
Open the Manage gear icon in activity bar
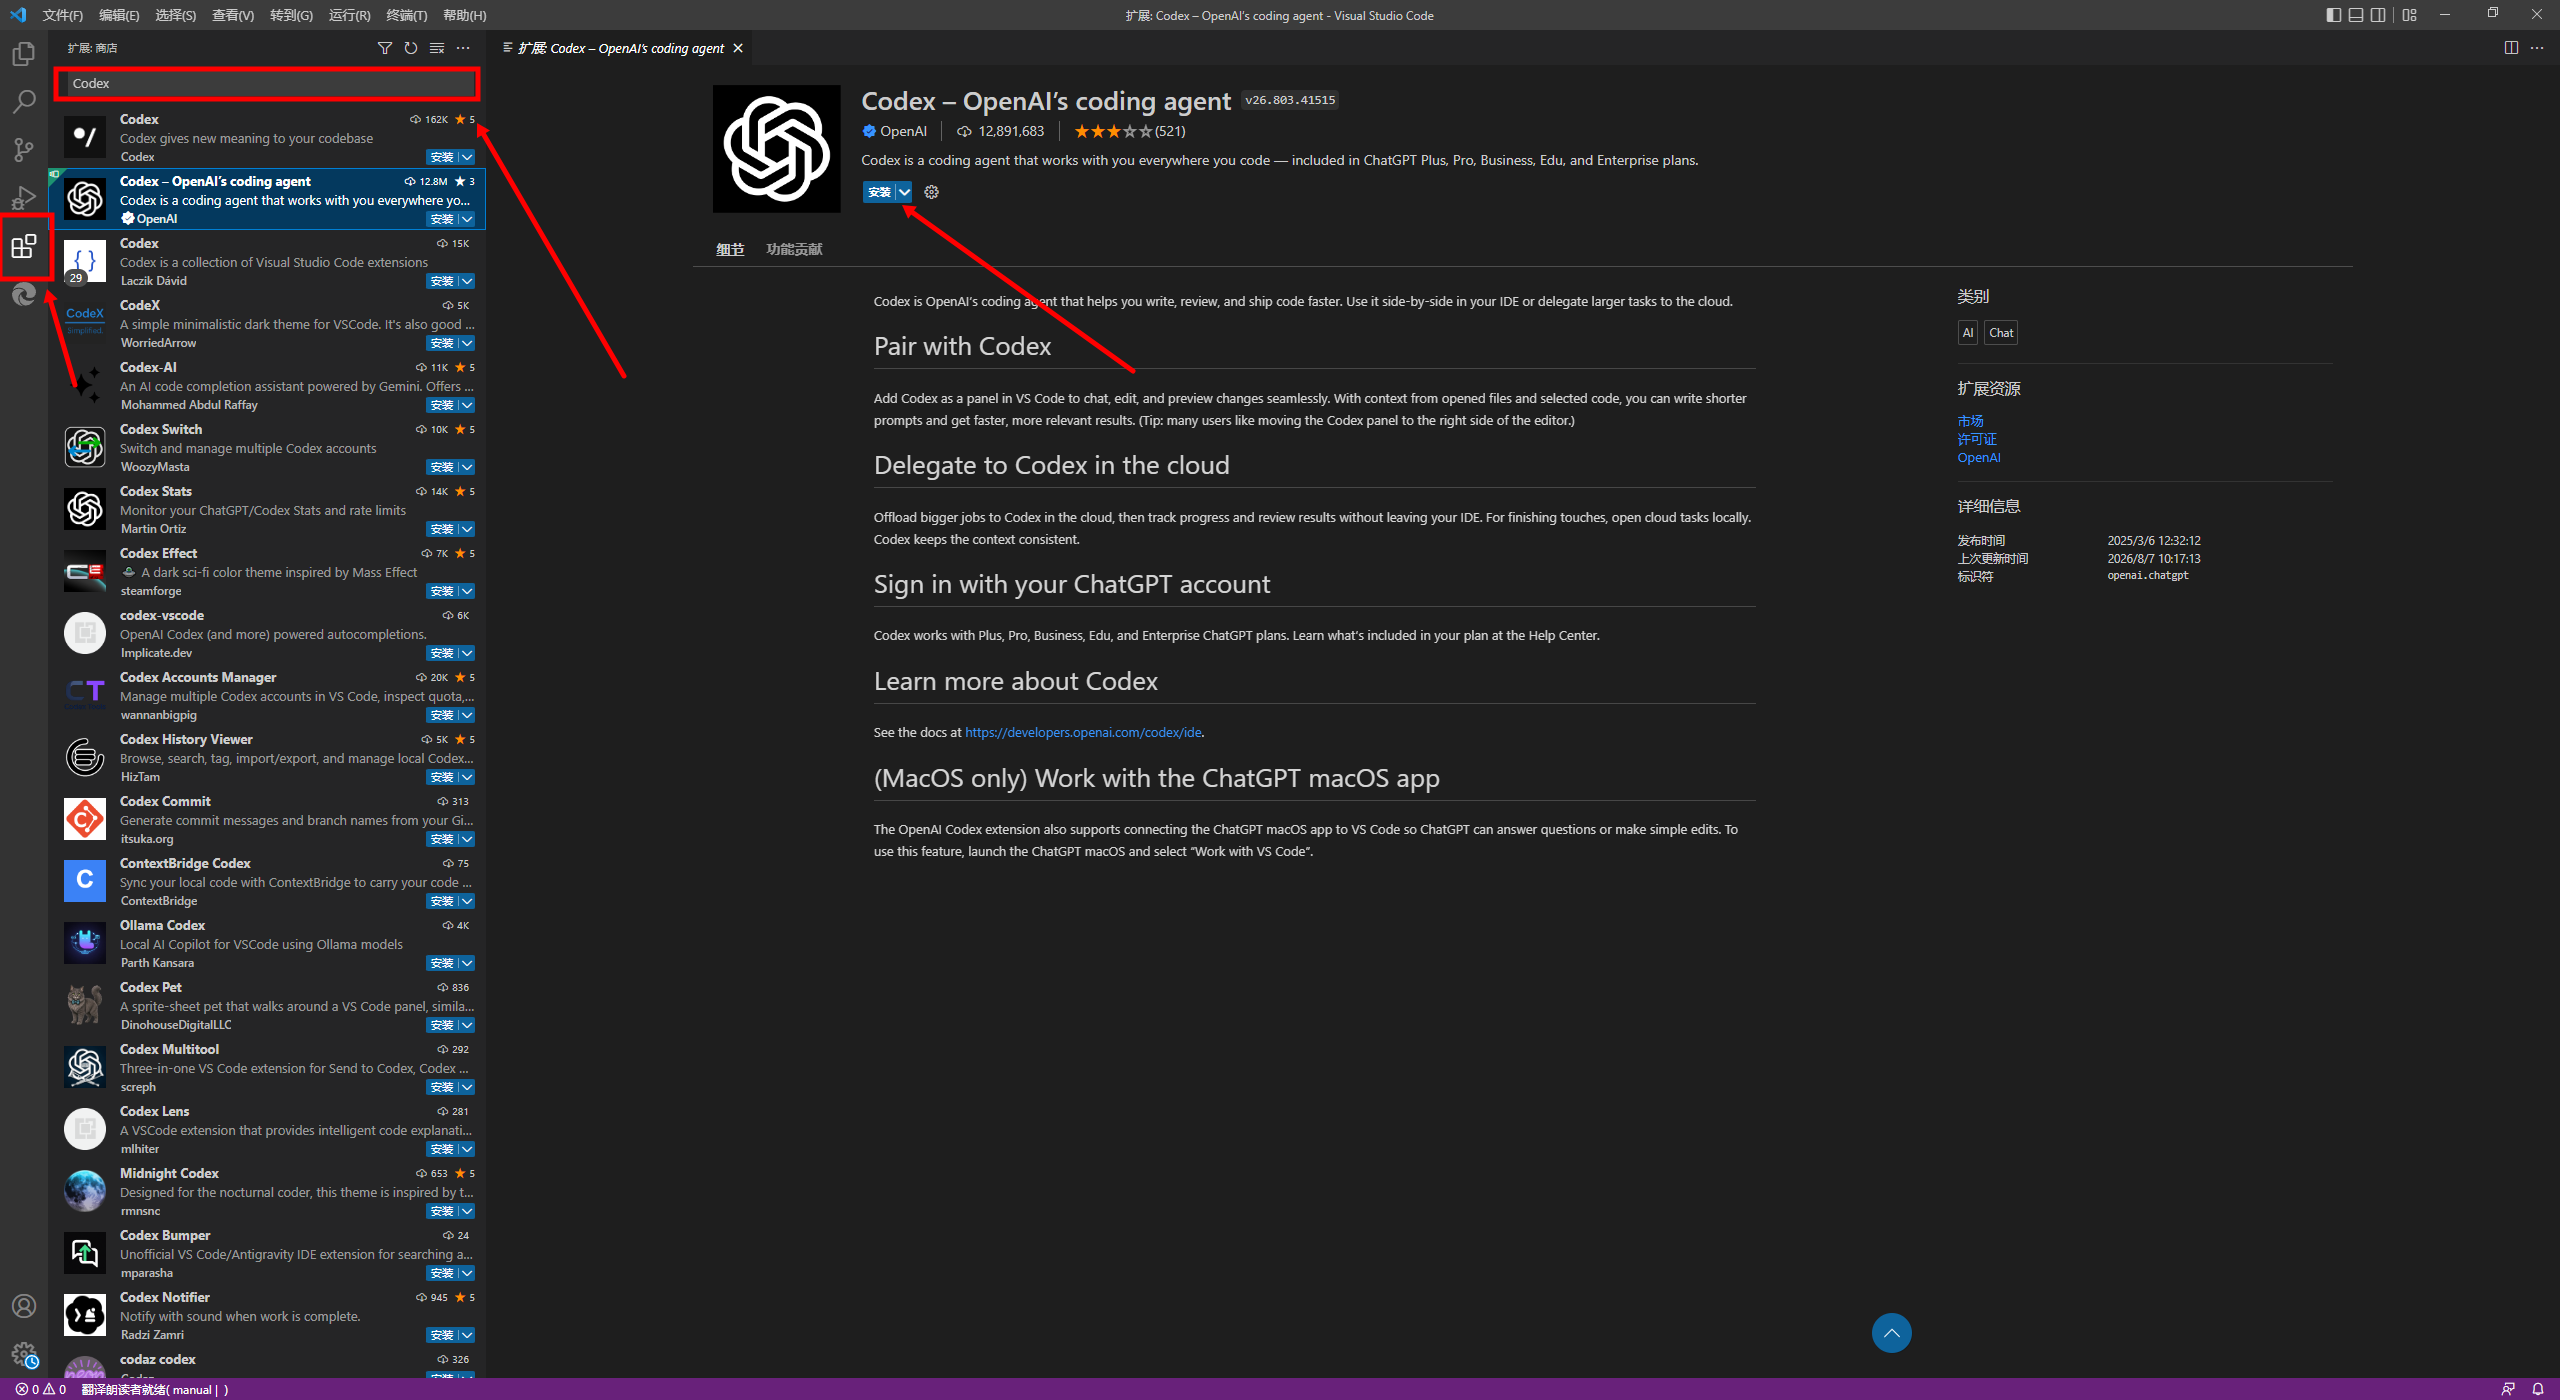click(24, 1354)
